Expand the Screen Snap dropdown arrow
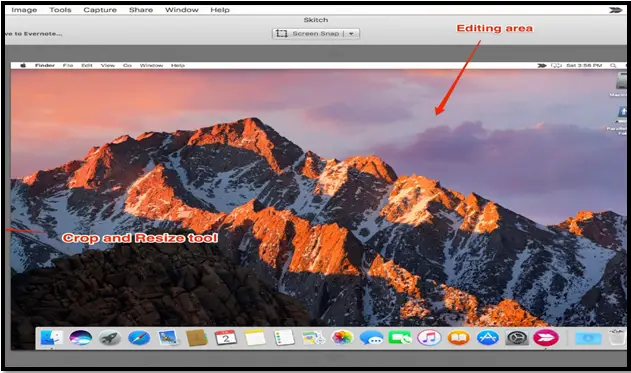Screen dimensions: 631x373 pos(351,33)
